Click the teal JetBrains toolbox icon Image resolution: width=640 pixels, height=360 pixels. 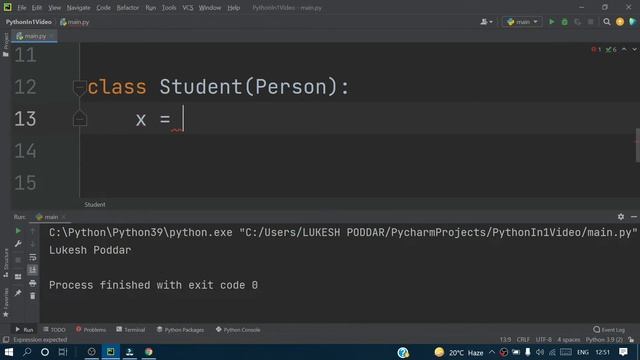[x=633, y=22]
